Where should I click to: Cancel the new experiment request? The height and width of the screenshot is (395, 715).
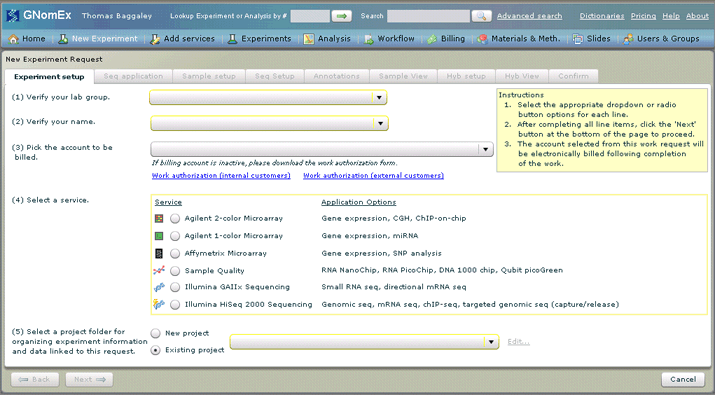[x=683, y=379]
